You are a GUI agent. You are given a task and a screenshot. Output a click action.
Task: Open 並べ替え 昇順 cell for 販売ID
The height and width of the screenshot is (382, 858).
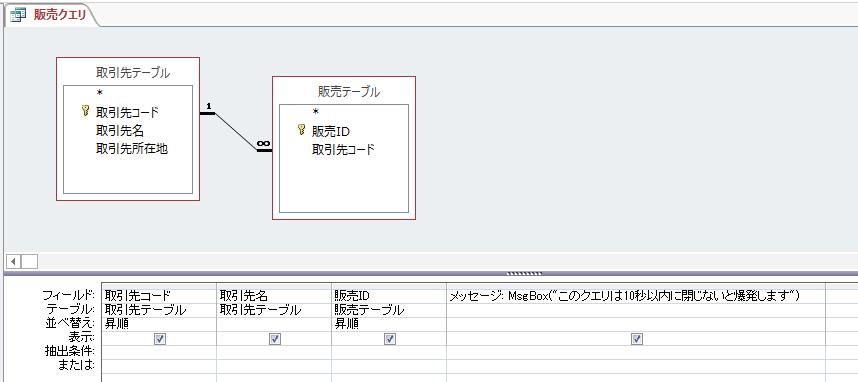pos(389,324)
